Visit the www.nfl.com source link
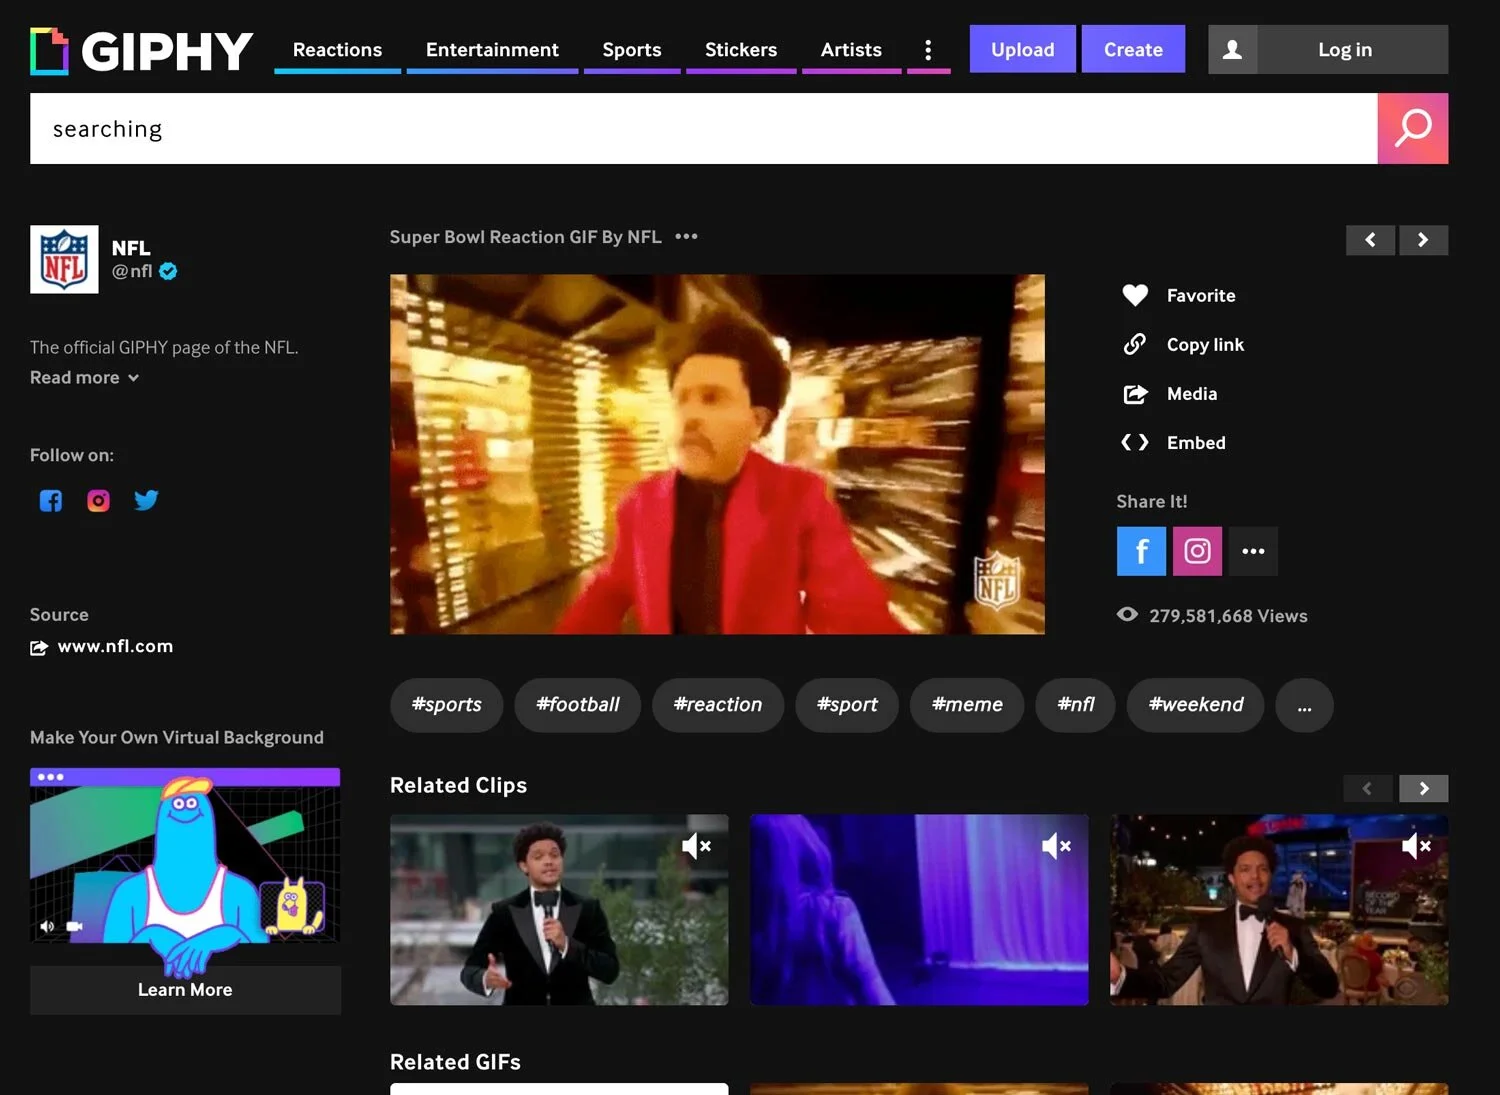The width and height of the screenshot is (1500, 1095). 115,645
